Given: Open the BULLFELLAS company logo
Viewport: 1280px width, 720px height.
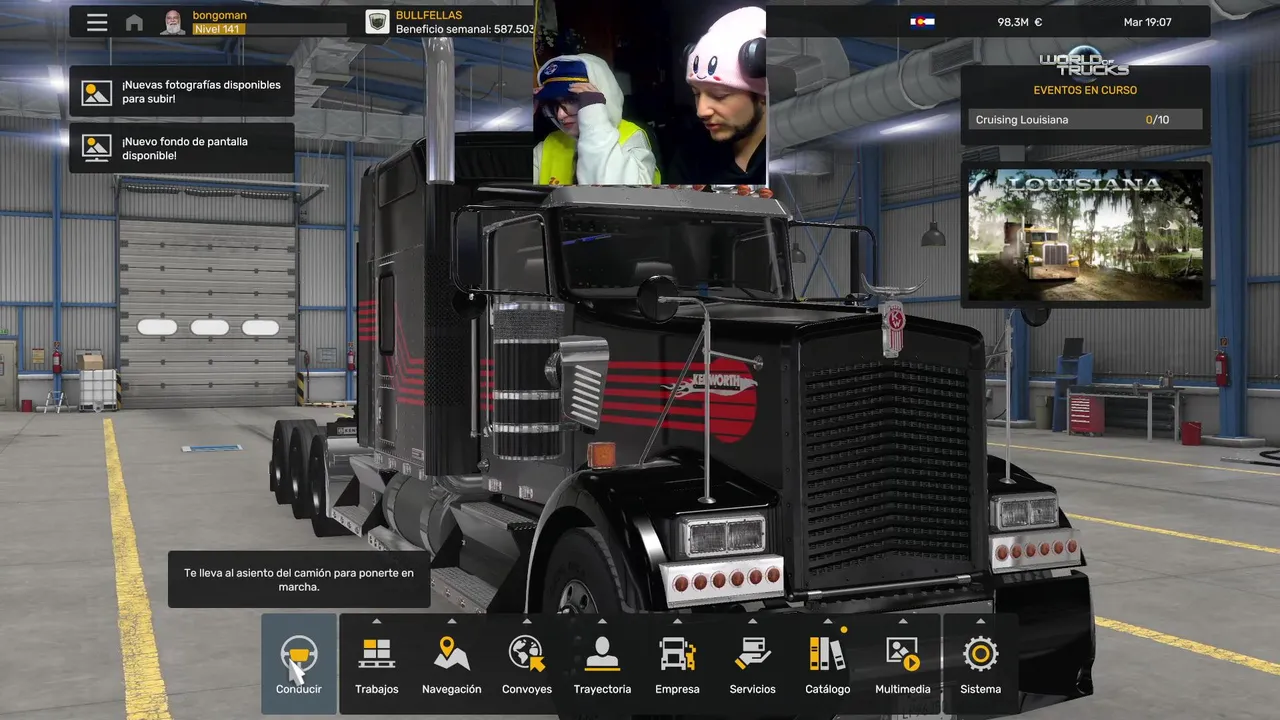Looking at the screenshot, I should [x=377, y=22].
